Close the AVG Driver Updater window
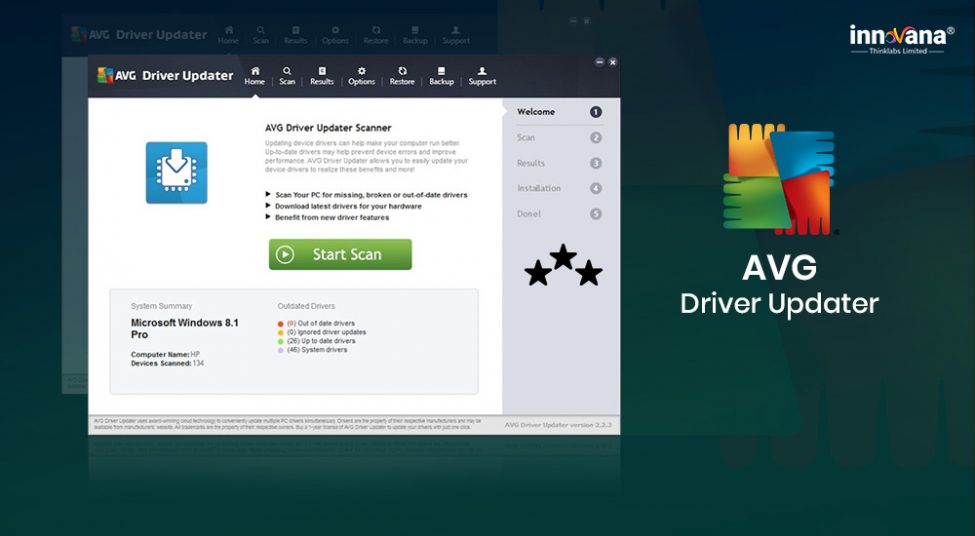975x536 pixels. (612, 62)
